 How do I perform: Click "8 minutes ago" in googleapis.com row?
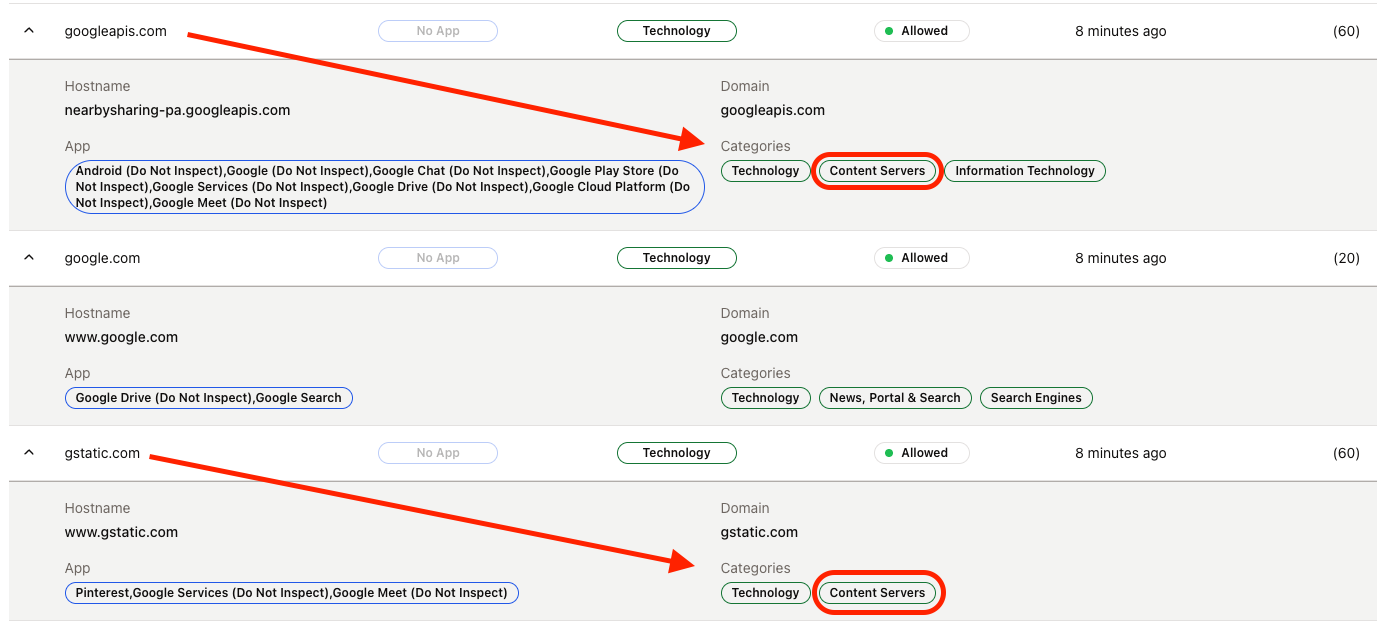1121,31
